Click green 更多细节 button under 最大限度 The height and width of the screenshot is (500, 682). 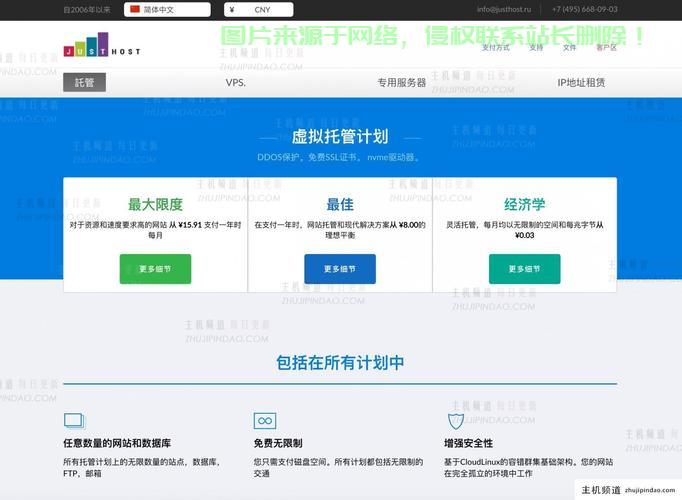coord(155,269)
